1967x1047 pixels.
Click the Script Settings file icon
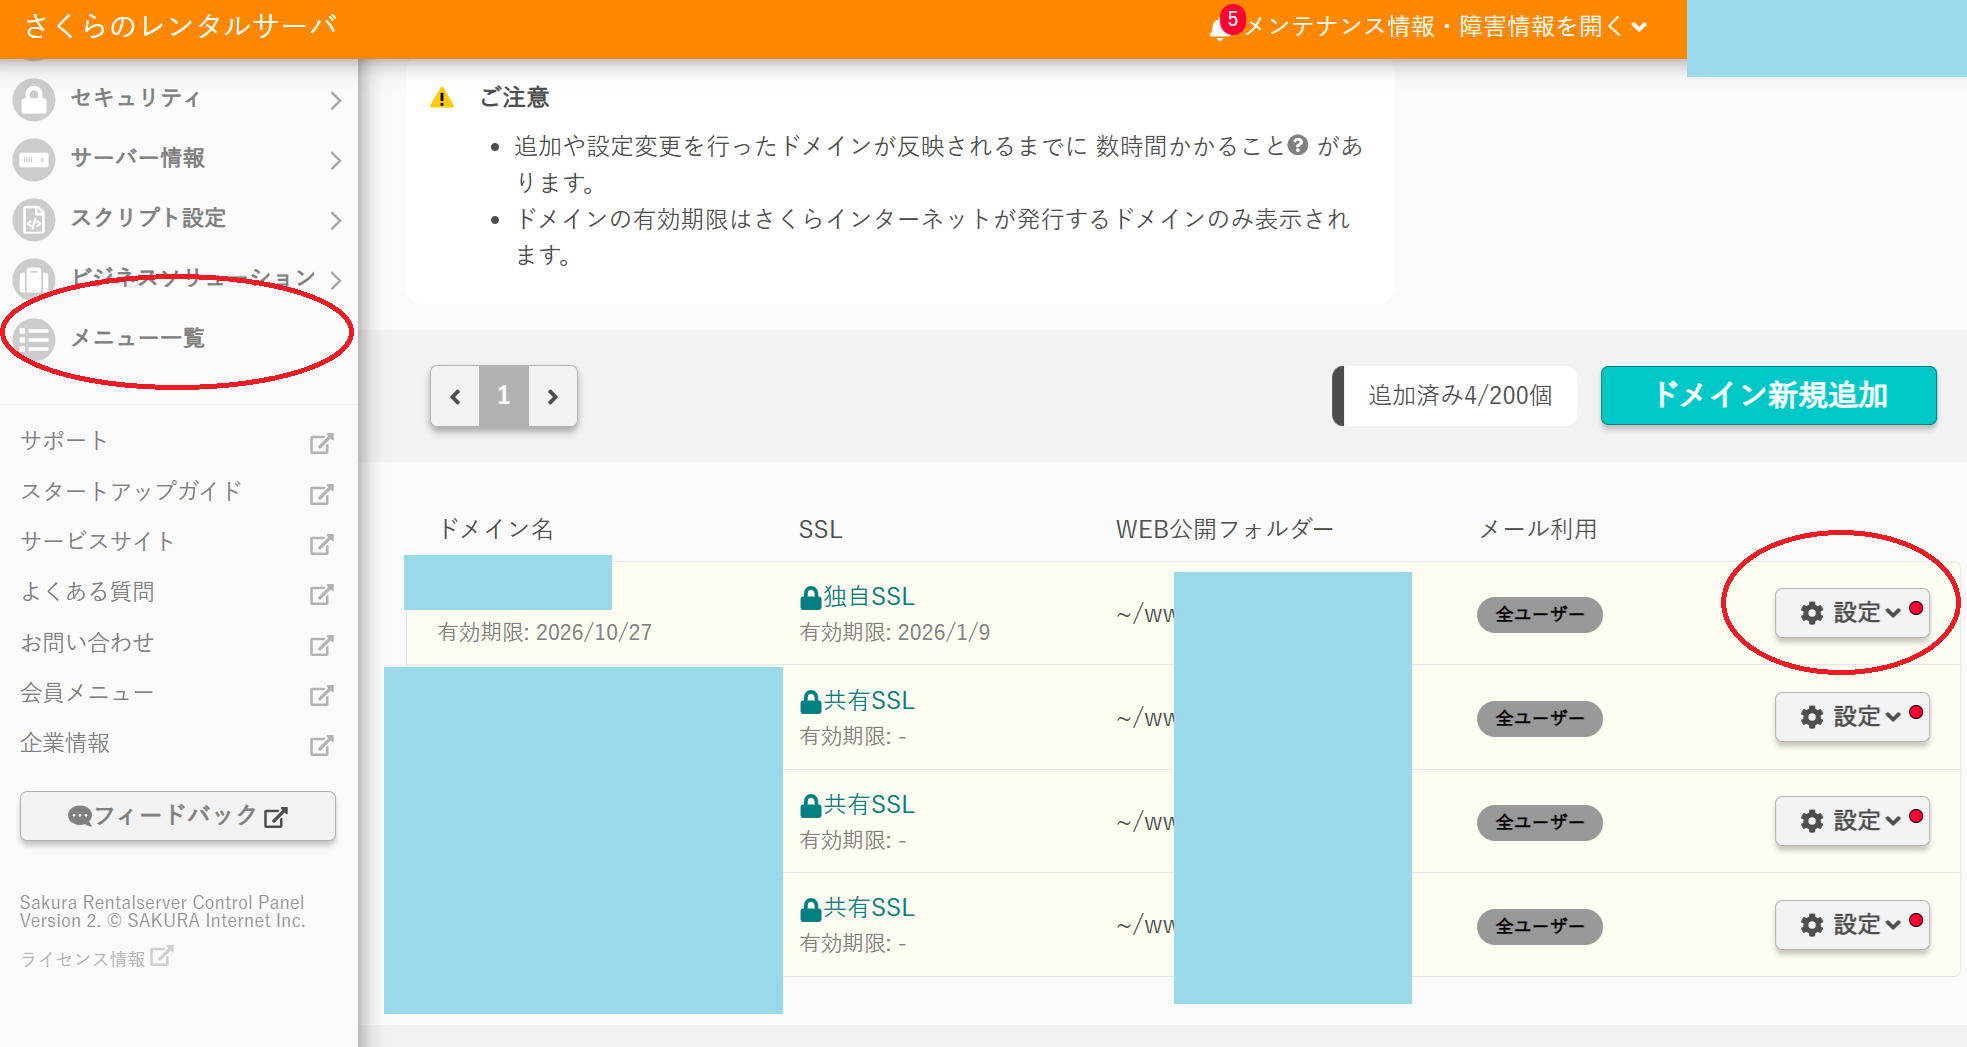click(x=34, y=219)
